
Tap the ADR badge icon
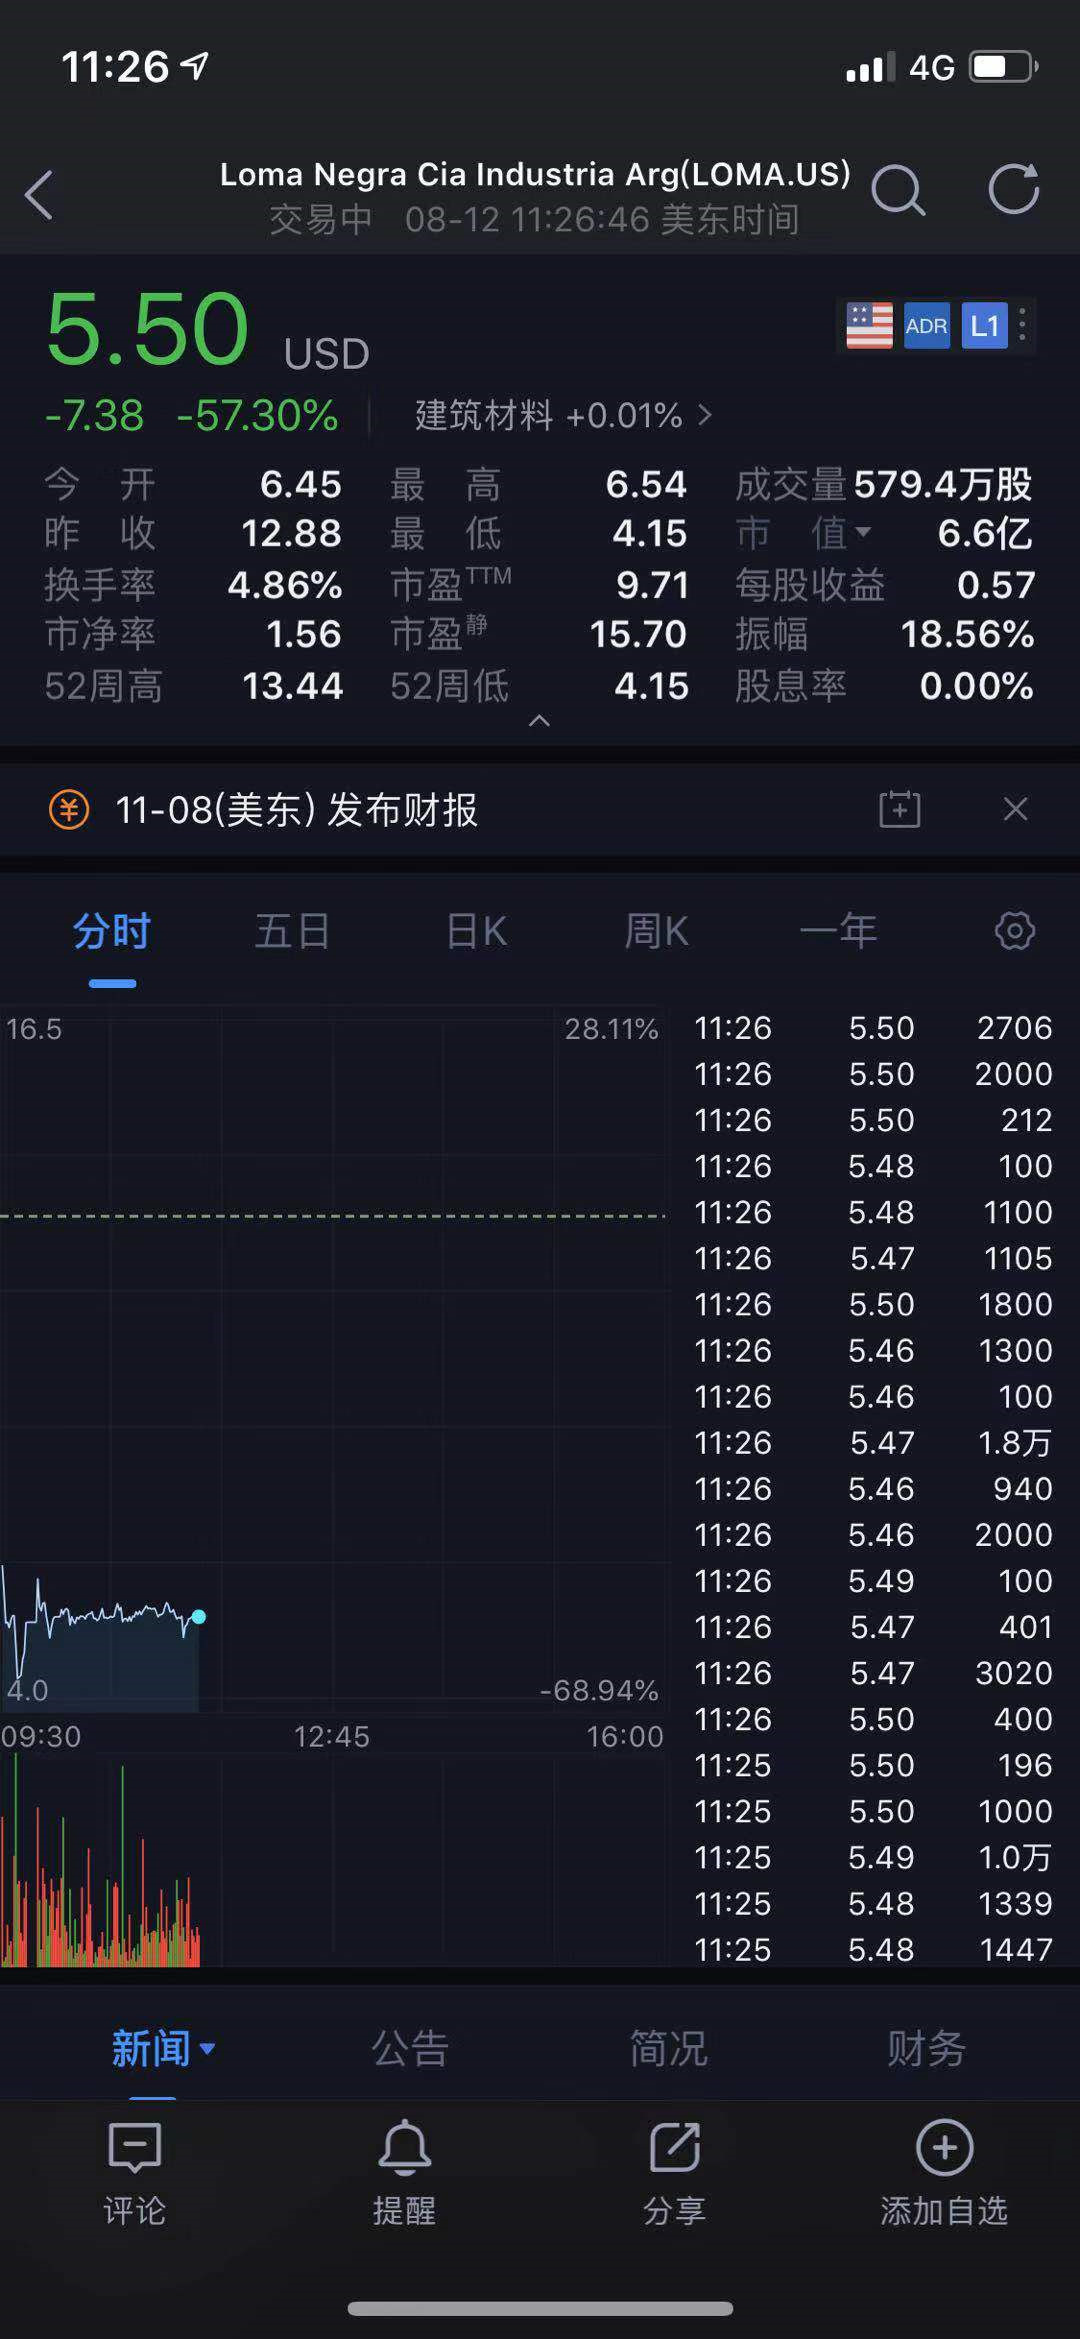pos(926,326)
